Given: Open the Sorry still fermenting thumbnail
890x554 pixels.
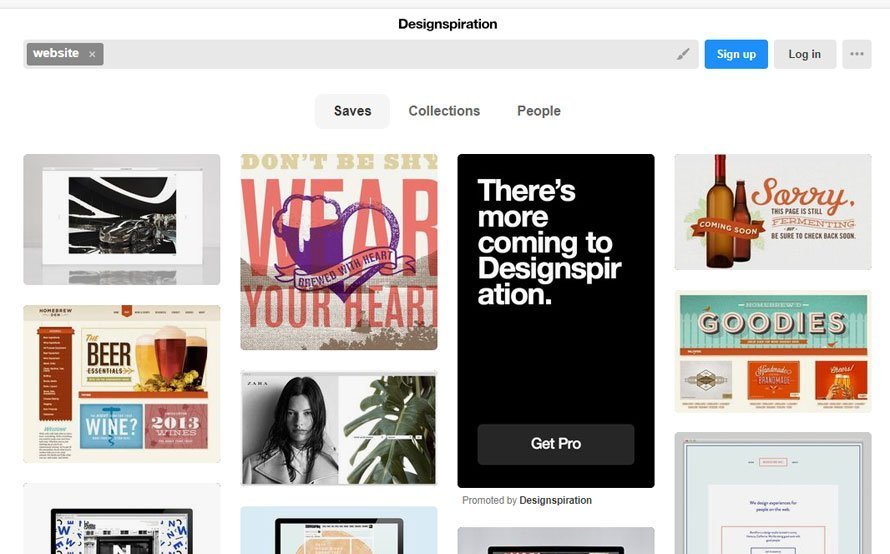Looking at the screenshot, I should [773, 212].
